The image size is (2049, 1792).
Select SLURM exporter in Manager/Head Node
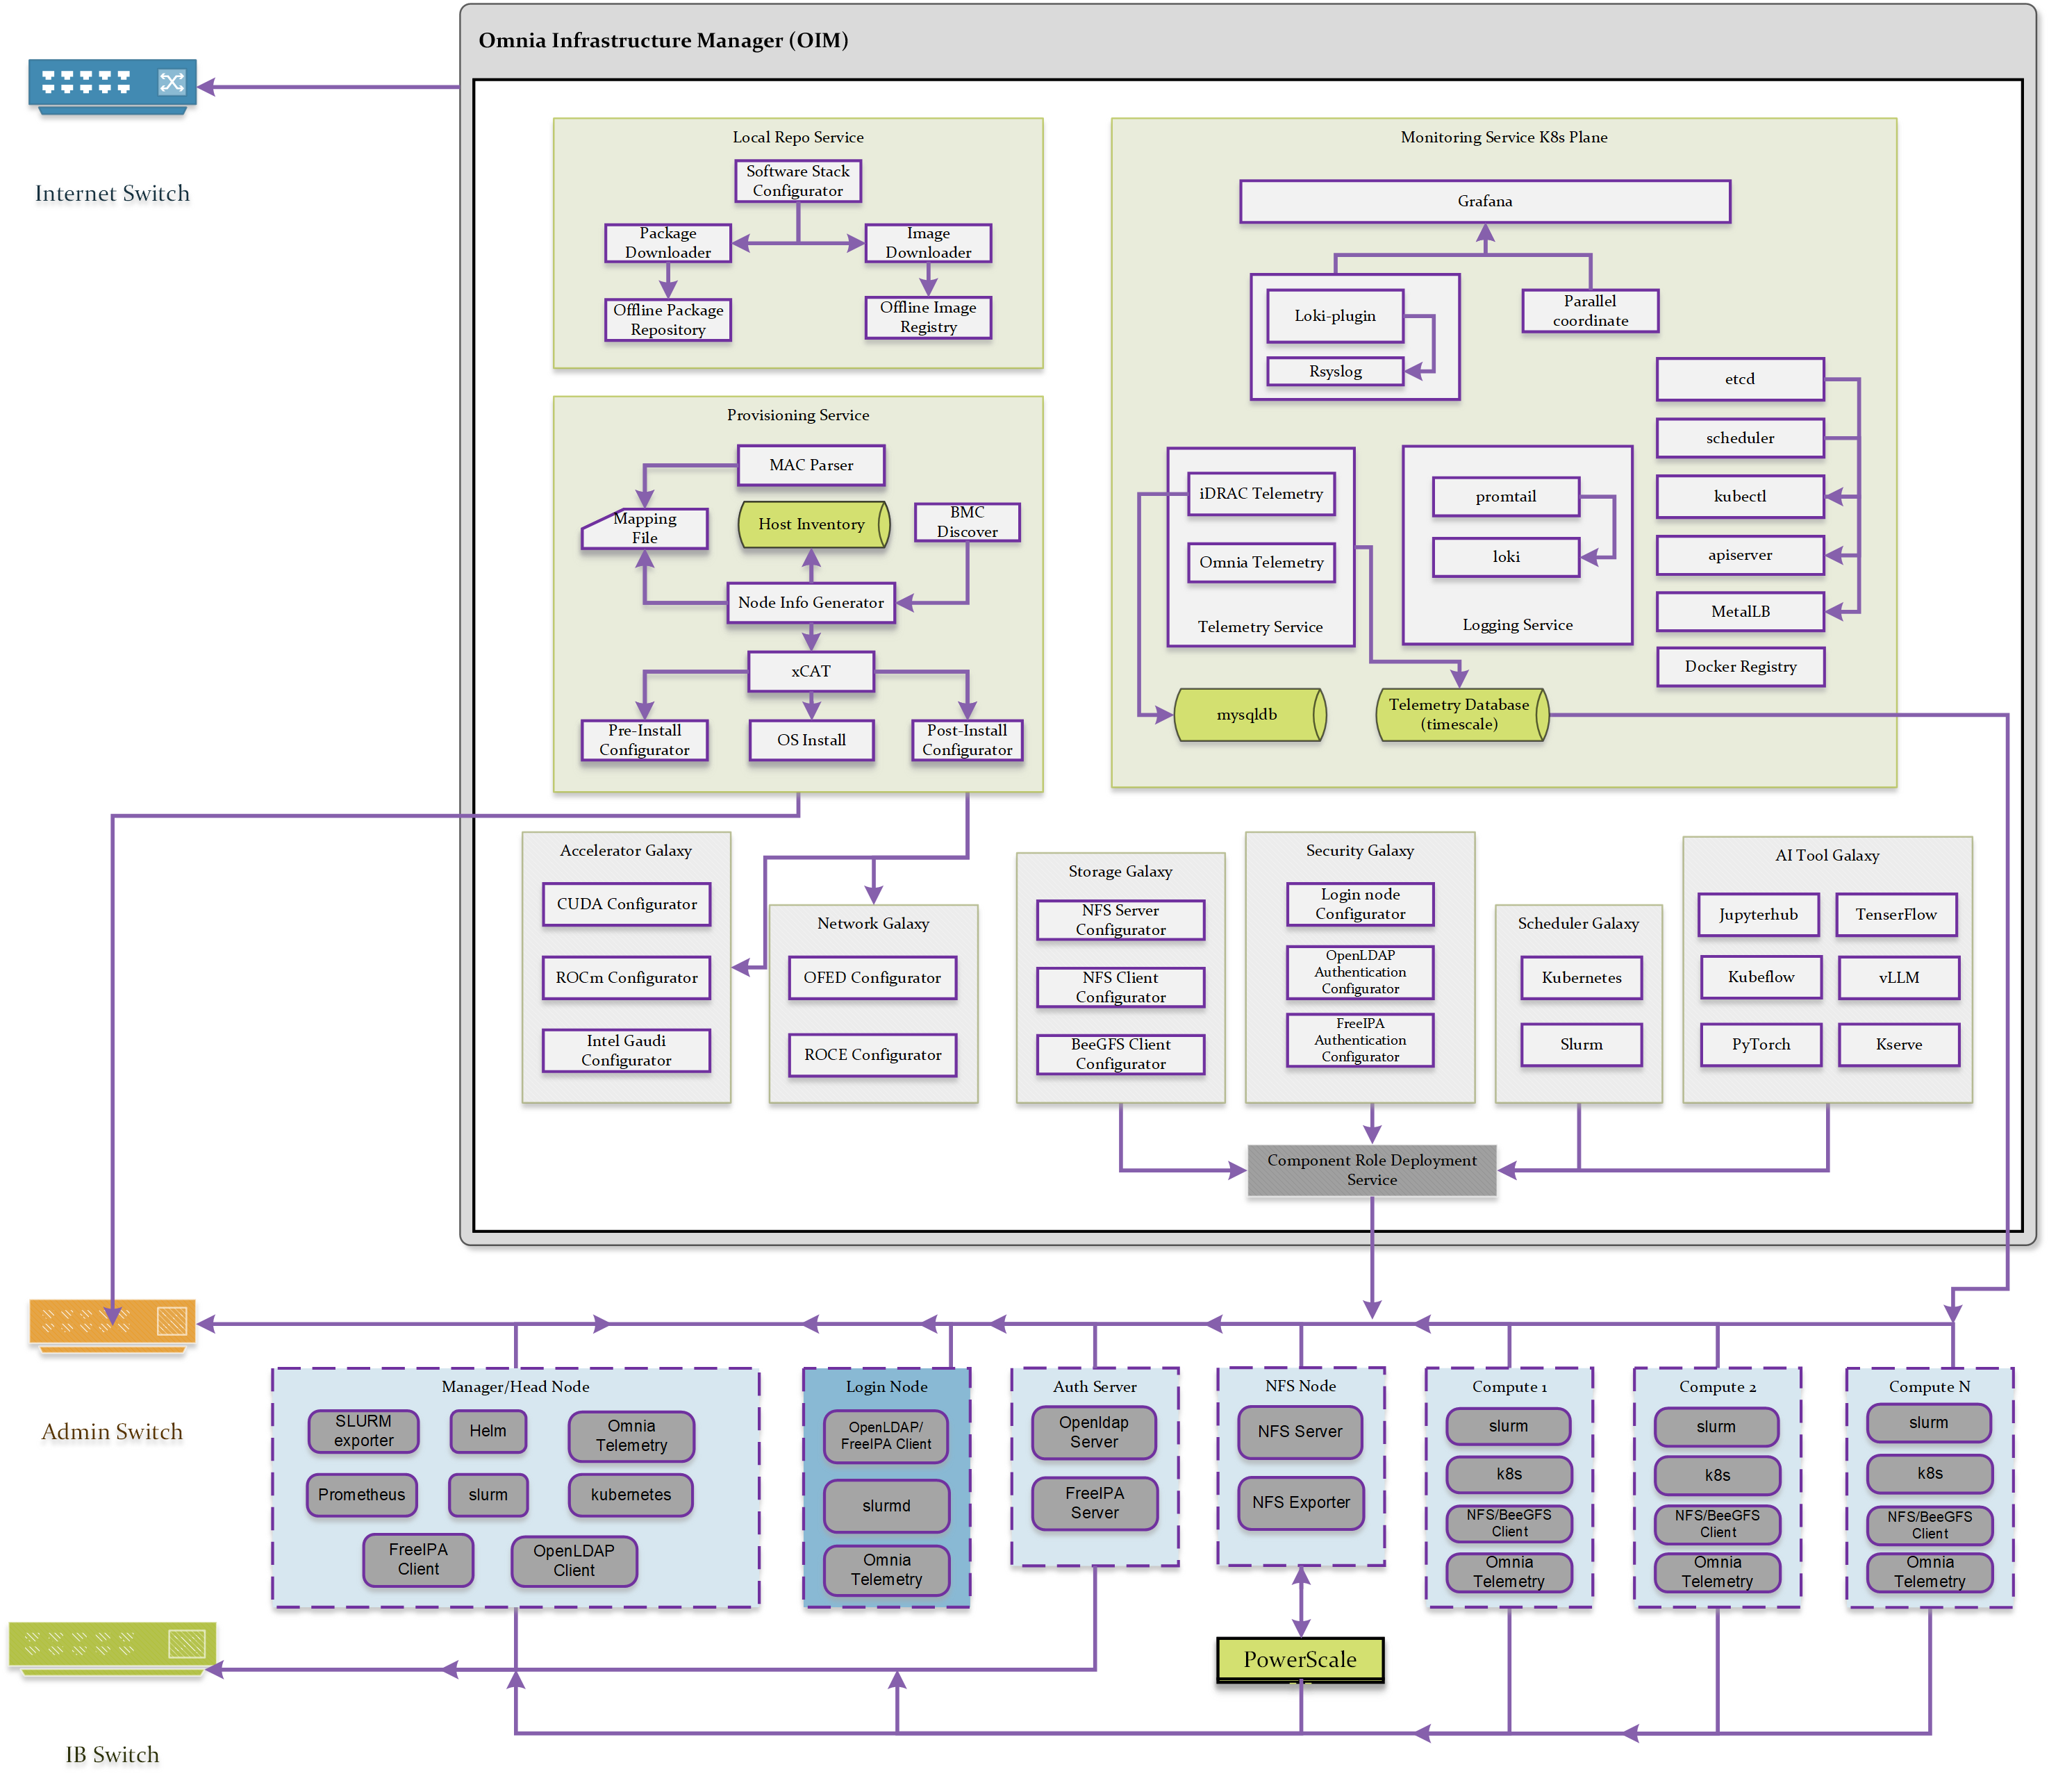coord(363,1431)
